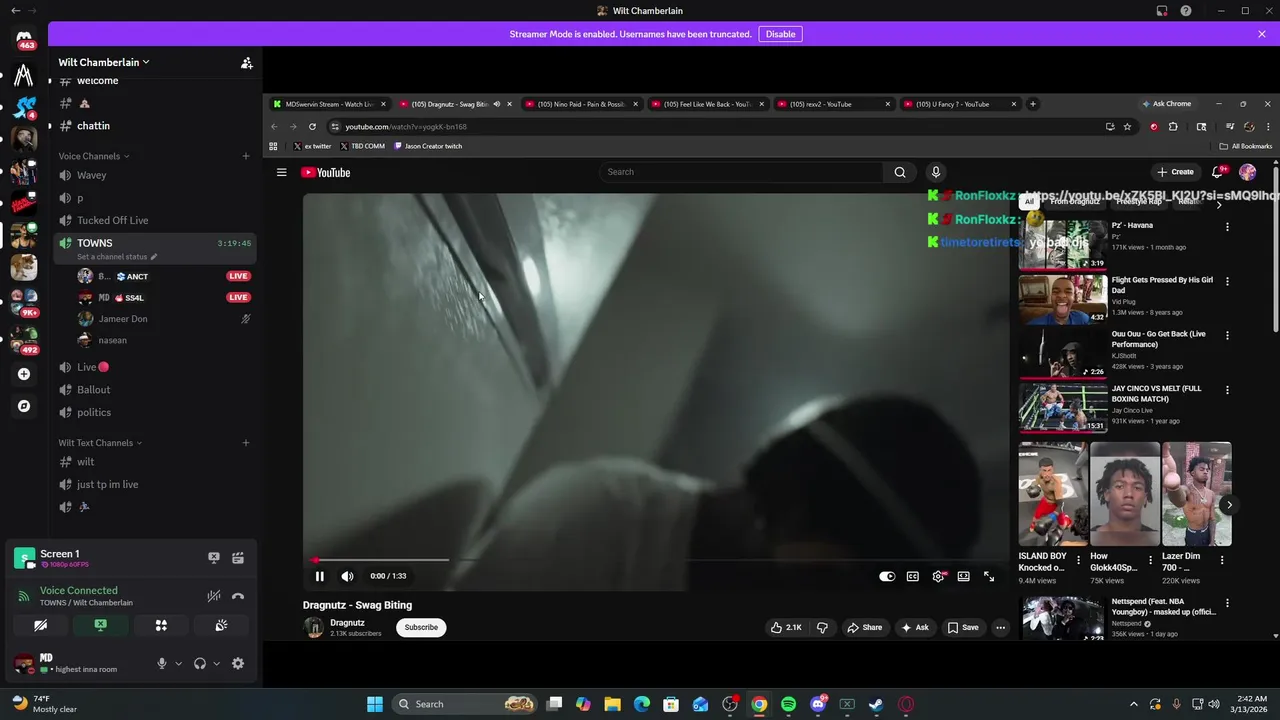Dislike the Swag Biting video
1280x720 pixels.
tap(822, 627)
